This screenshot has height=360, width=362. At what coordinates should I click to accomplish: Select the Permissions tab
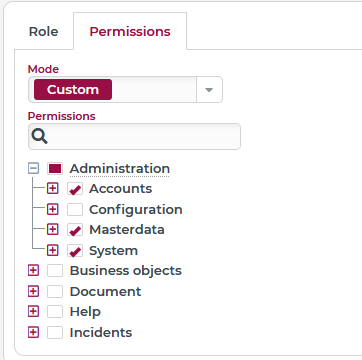coord(130,31)
